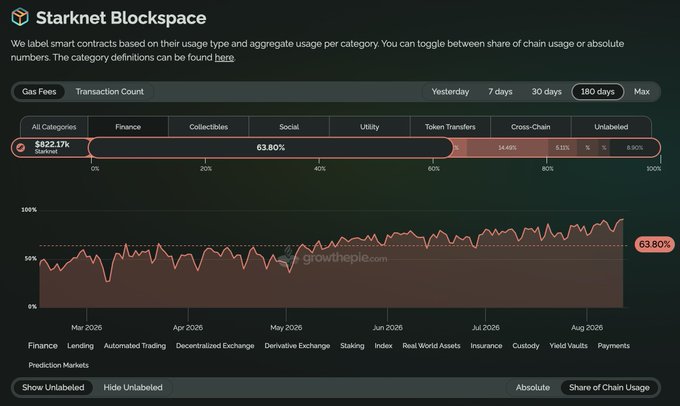
Task: Open the Utility category tab
Action: [x=369, y=127]
